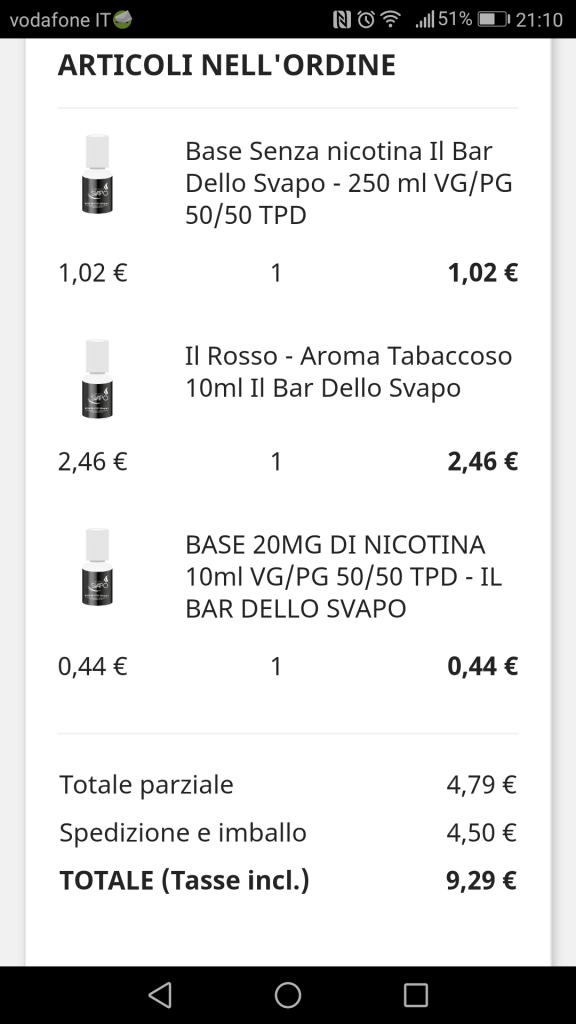This screenshot has height=1024, width=576.
Task: Open recent apps with the square icon
Action: 415,995
